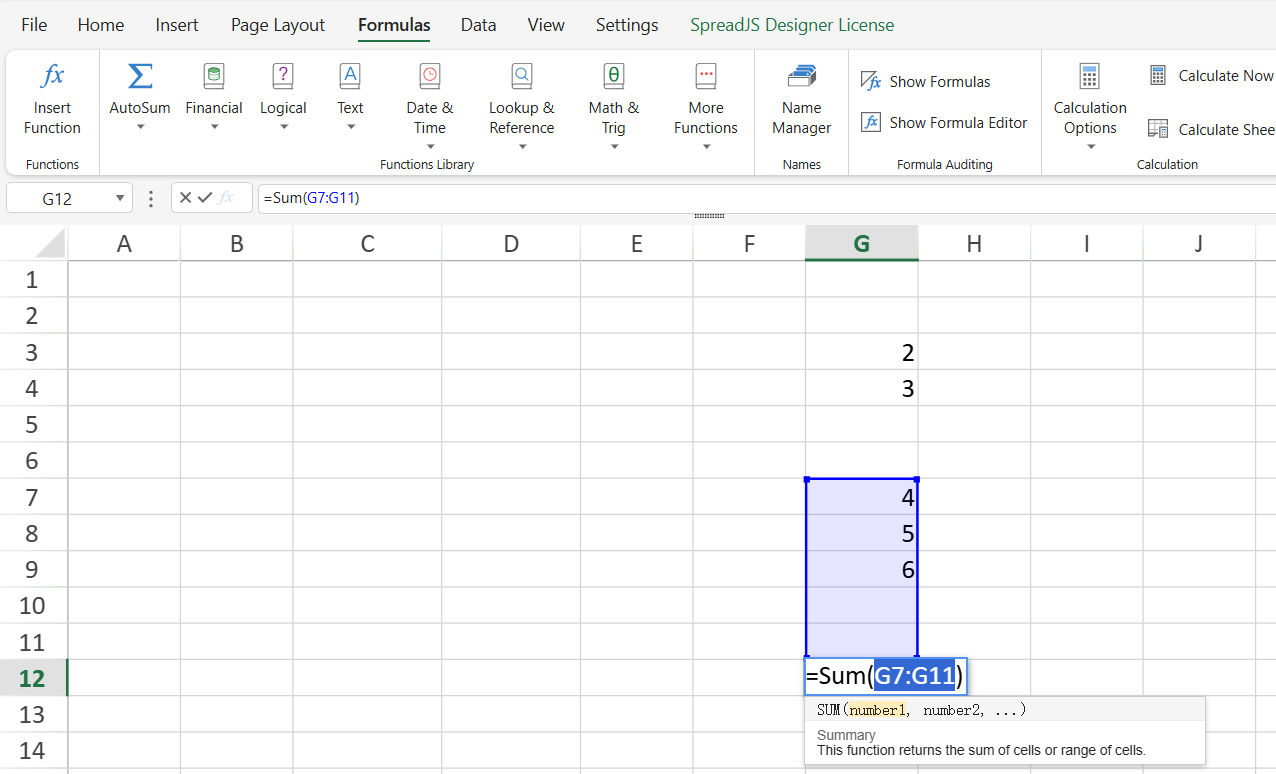Click the fx icon in the formula bar
Image resolution: width=1276 pixels, height=774 pixels.
(x=227, y=198)
